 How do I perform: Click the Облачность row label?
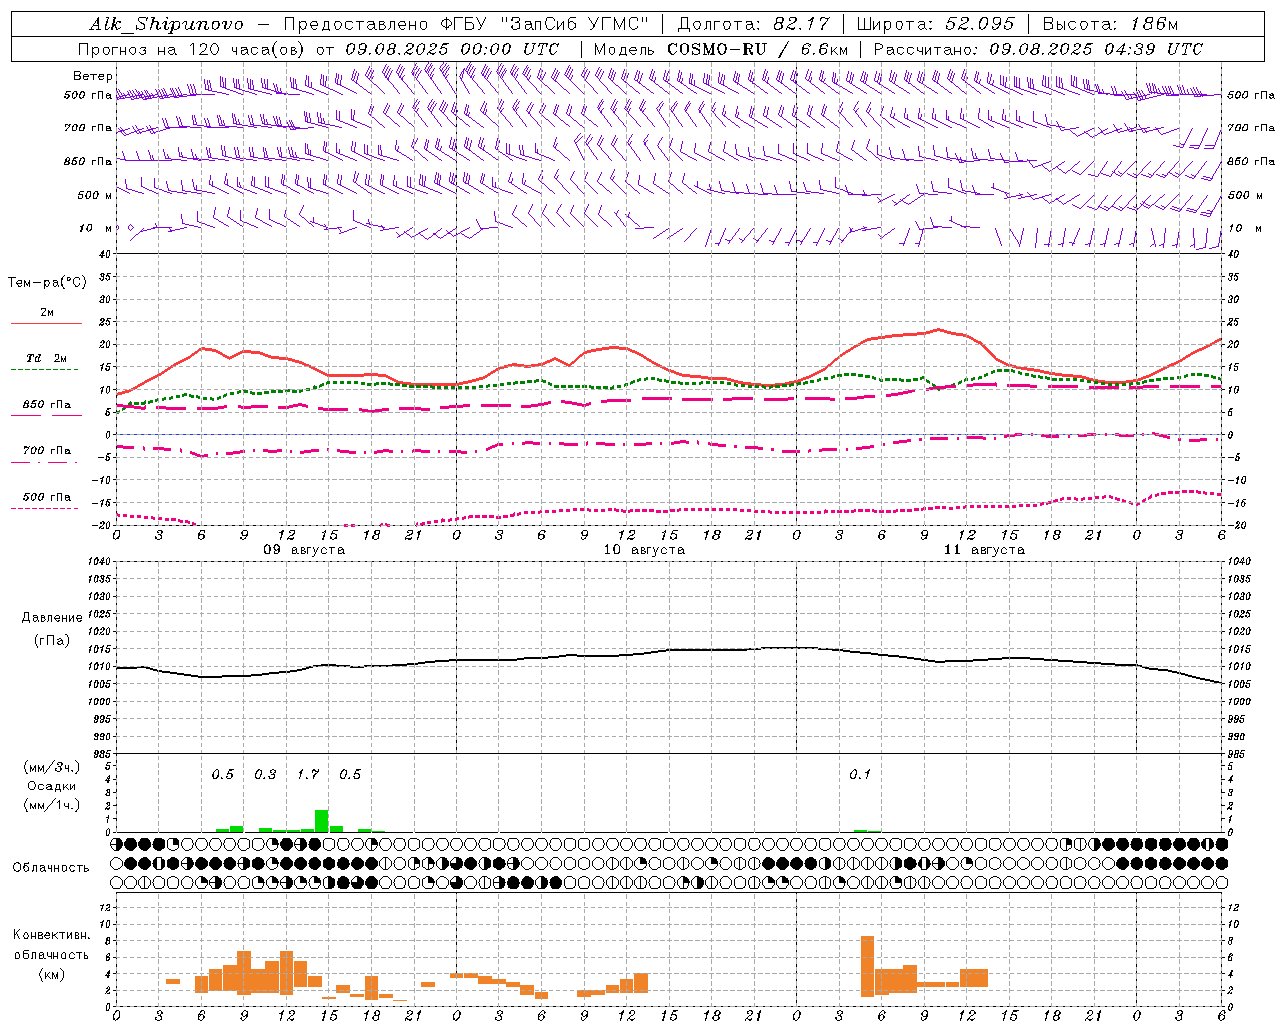coord(51,868)
